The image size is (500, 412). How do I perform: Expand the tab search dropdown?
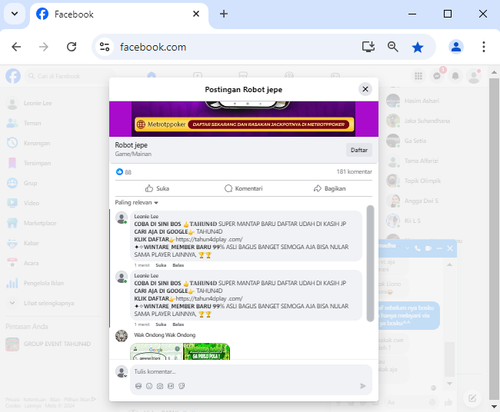point(14,14)
